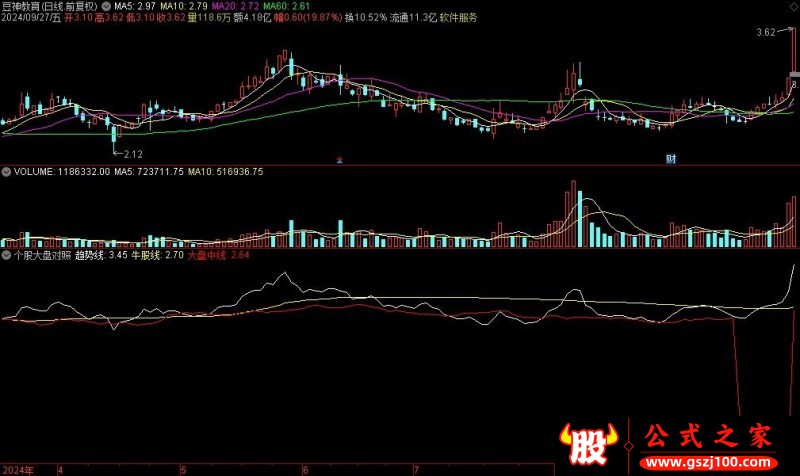Click the 财 financial marker on the chart

pyautogui.click(x=671, y=159)
